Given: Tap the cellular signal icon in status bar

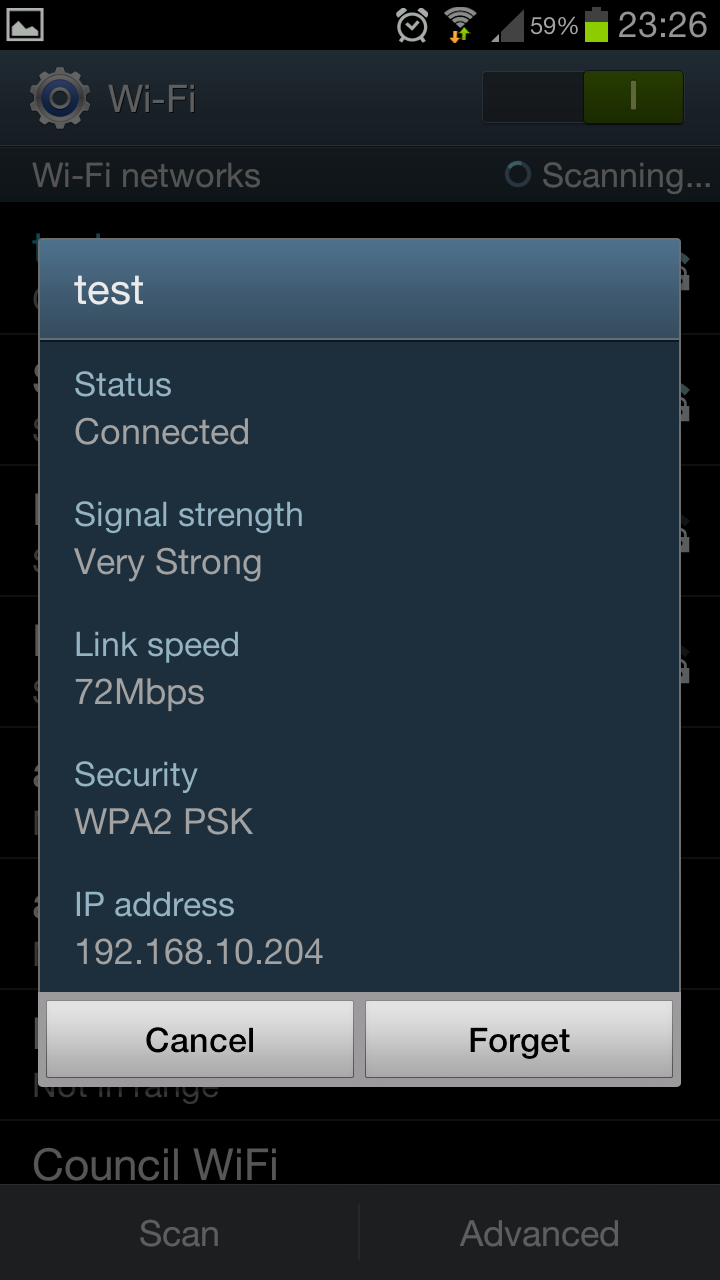Looking at the screenshot, I should point(510,24).
